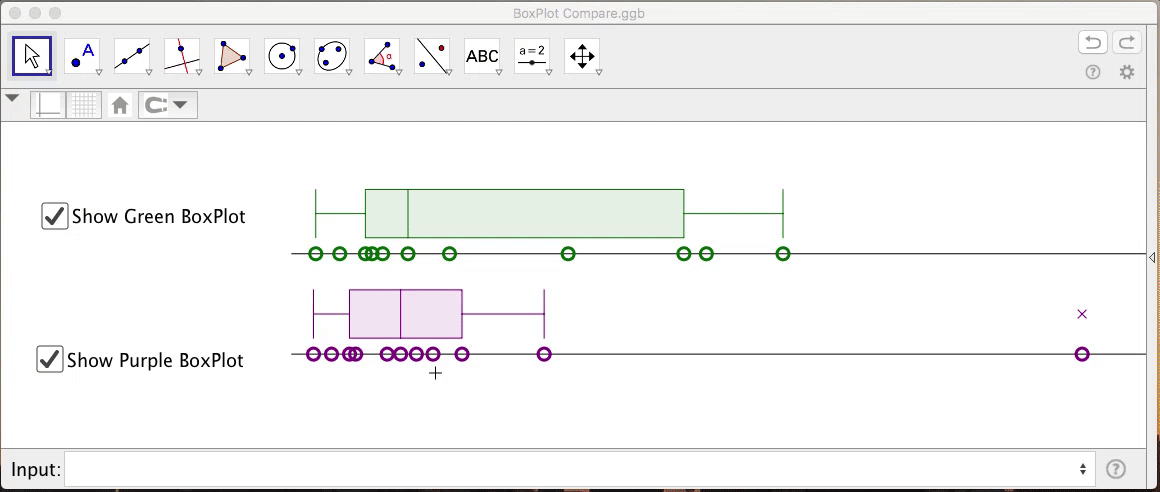Open the settings gear icon
The width and height of the screenshot is (1160, 492).
1126,73
